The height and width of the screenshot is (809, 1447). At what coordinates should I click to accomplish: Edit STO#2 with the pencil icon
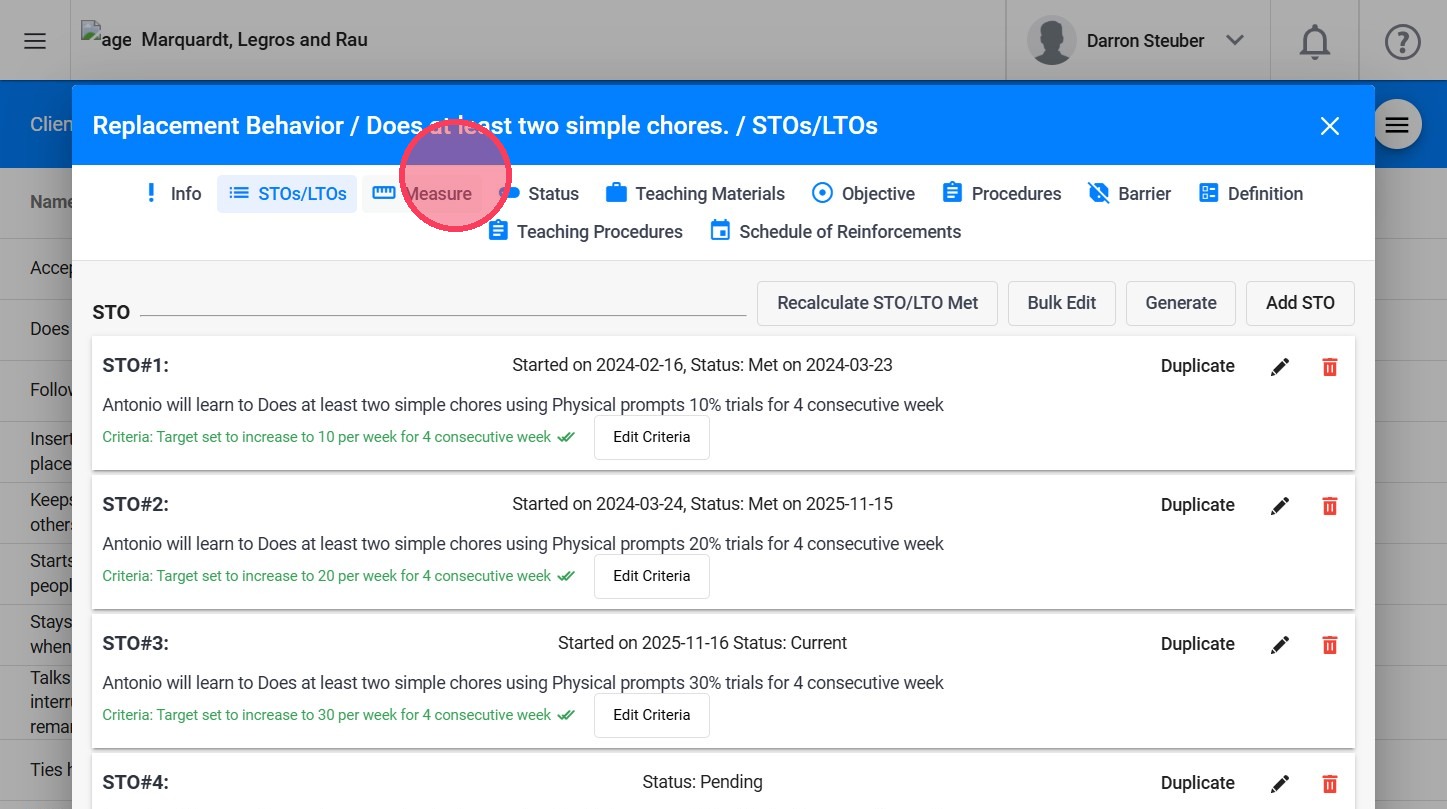1280,506
